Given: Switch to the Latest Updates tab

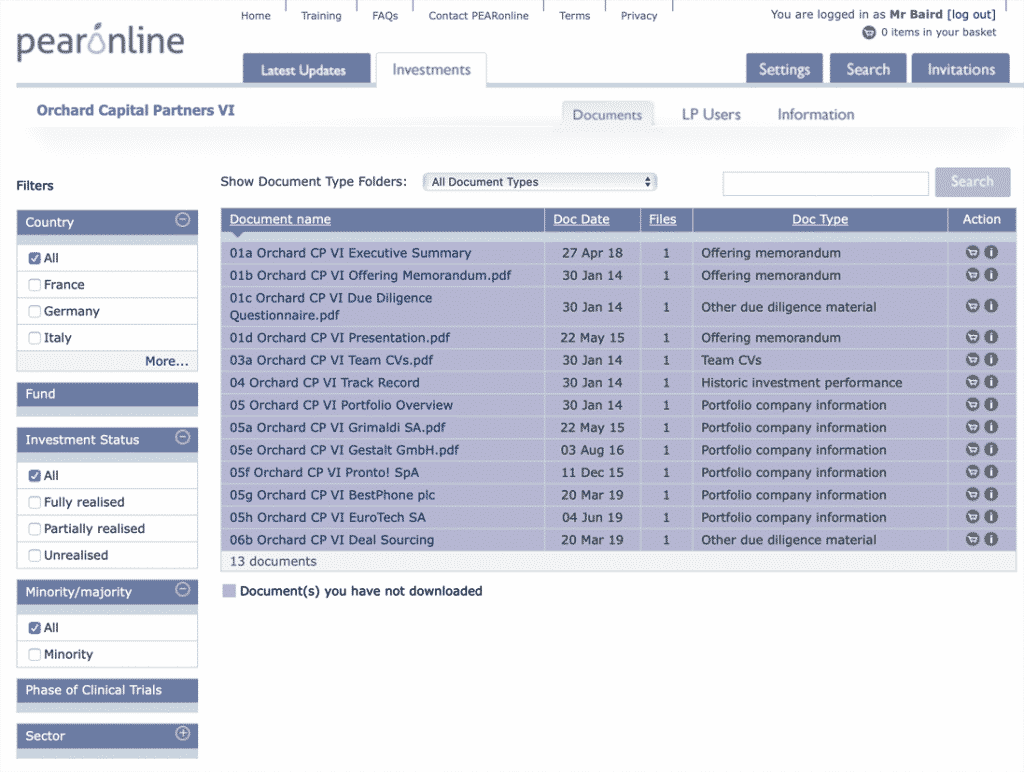Looking at the screenshot, I should point(306,69).
